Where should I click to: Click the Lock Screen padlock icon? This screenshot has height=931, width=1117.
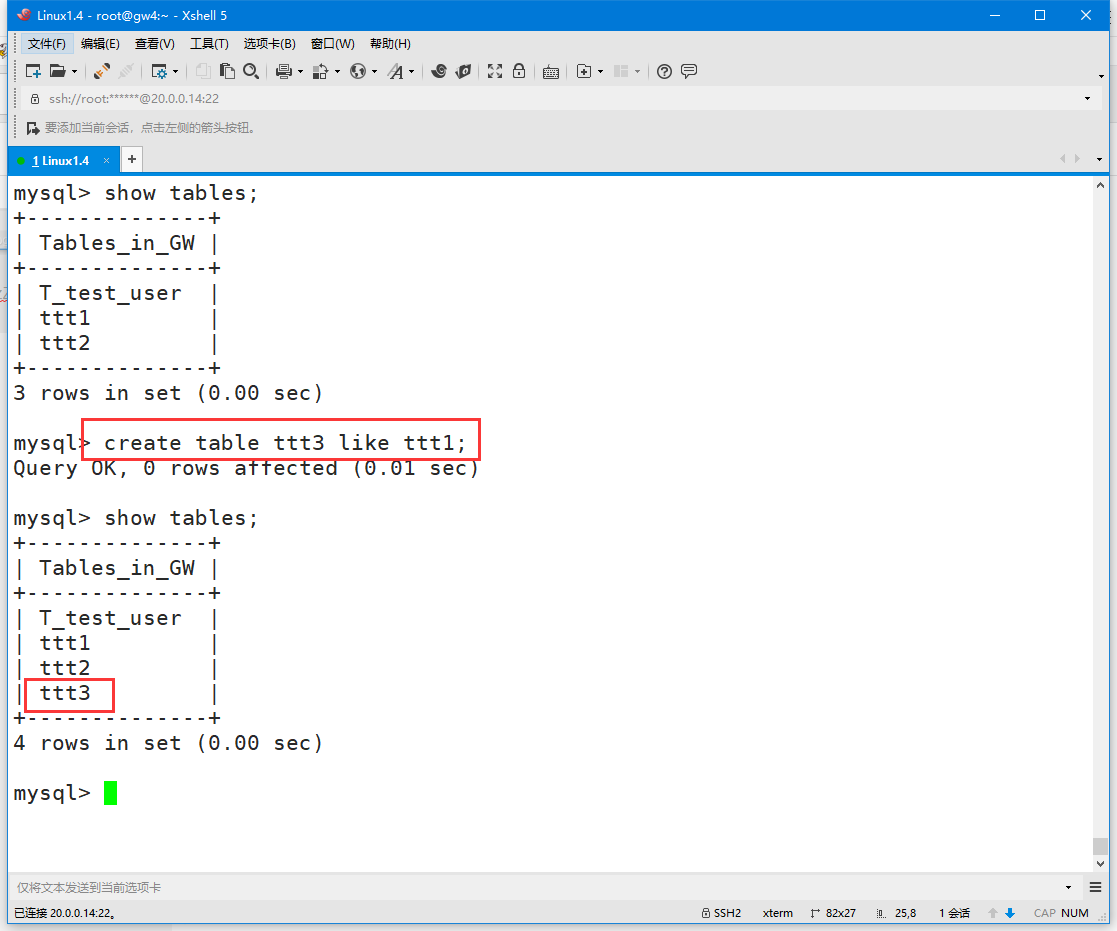point(519,71)
